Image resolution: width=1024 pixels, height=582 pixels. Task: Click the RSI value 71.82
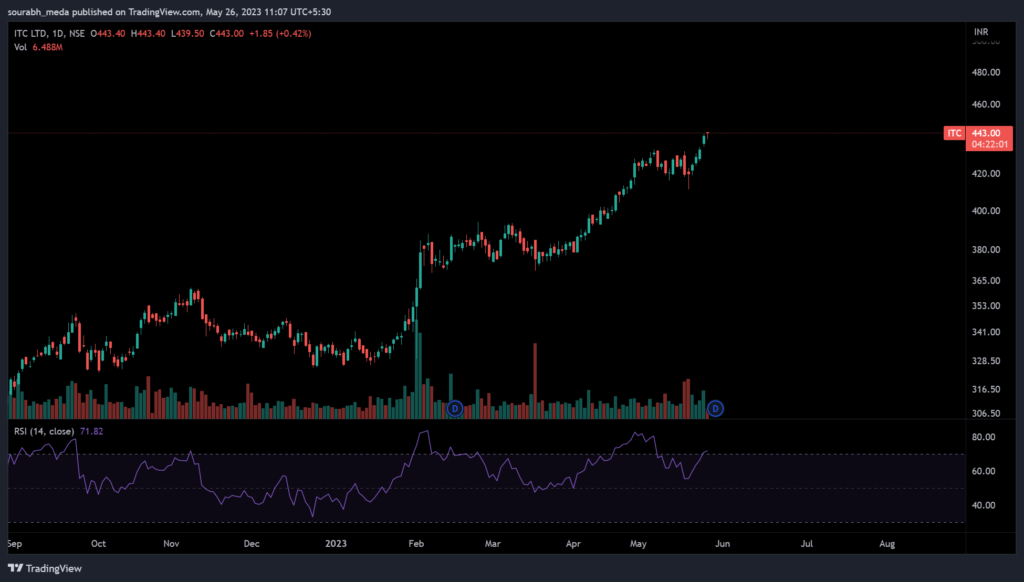tap(91, 431)
